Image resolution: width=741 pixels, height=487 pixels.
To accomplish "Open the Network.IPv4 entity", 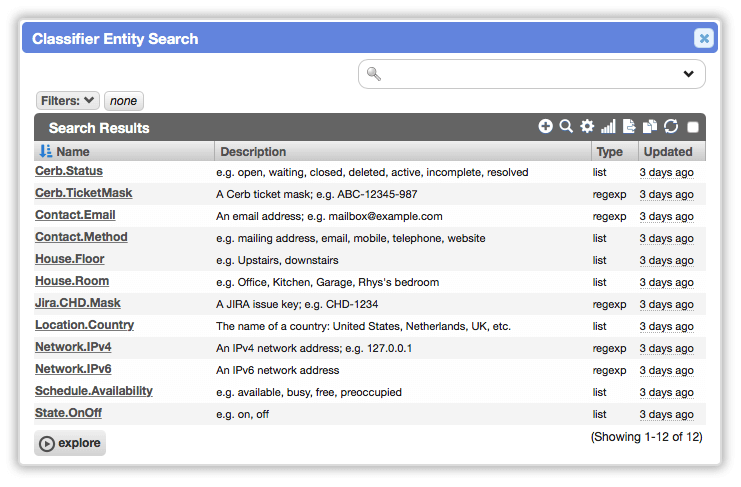I will (73, 347).
